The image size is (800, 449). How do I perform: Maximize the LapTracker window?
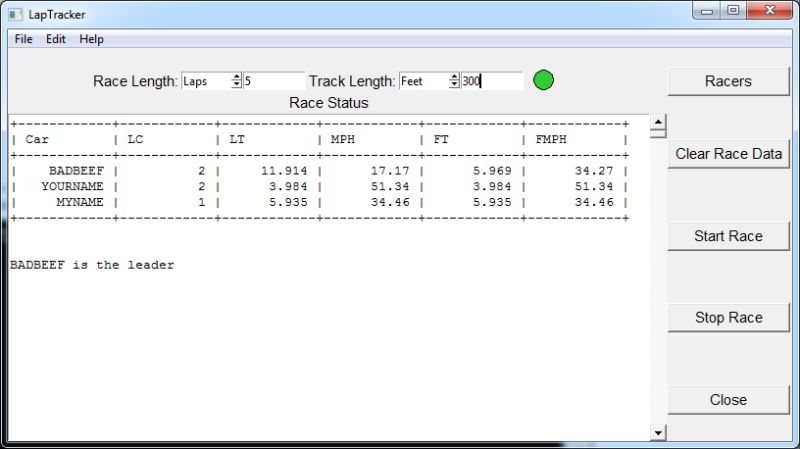click(733, 11)
